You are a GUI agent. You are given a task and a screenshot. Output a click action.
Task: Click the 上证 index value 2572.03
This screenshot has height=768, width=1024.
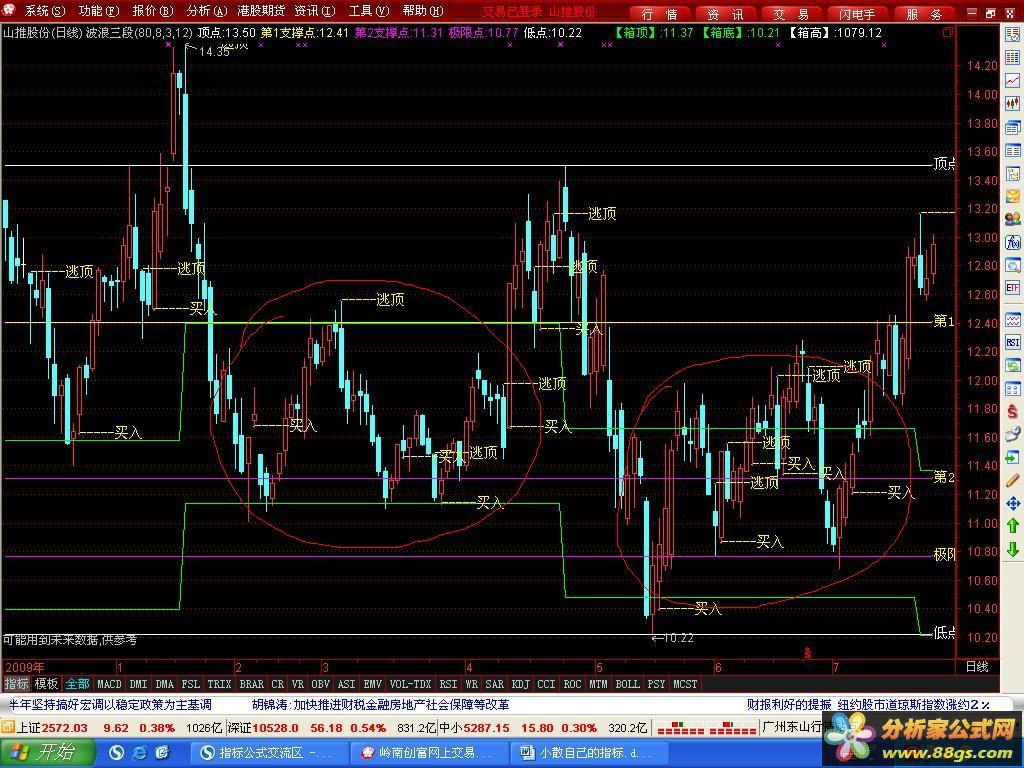coord(65,728)
